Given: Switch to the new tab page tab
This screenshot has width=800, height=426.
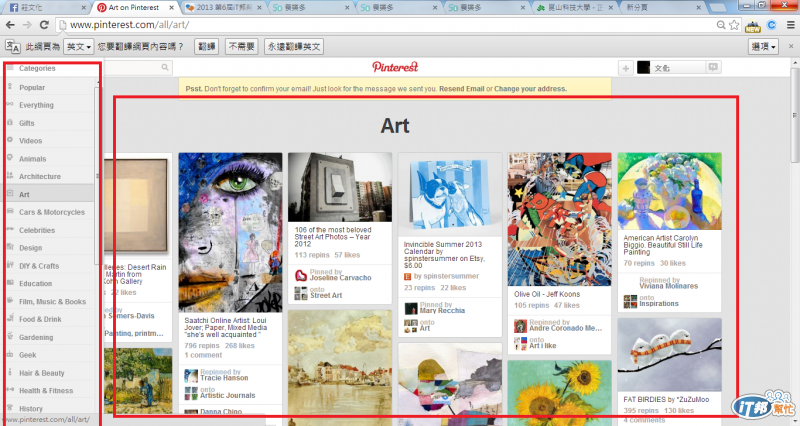Looking at the screenshot, I should (663, 8).
